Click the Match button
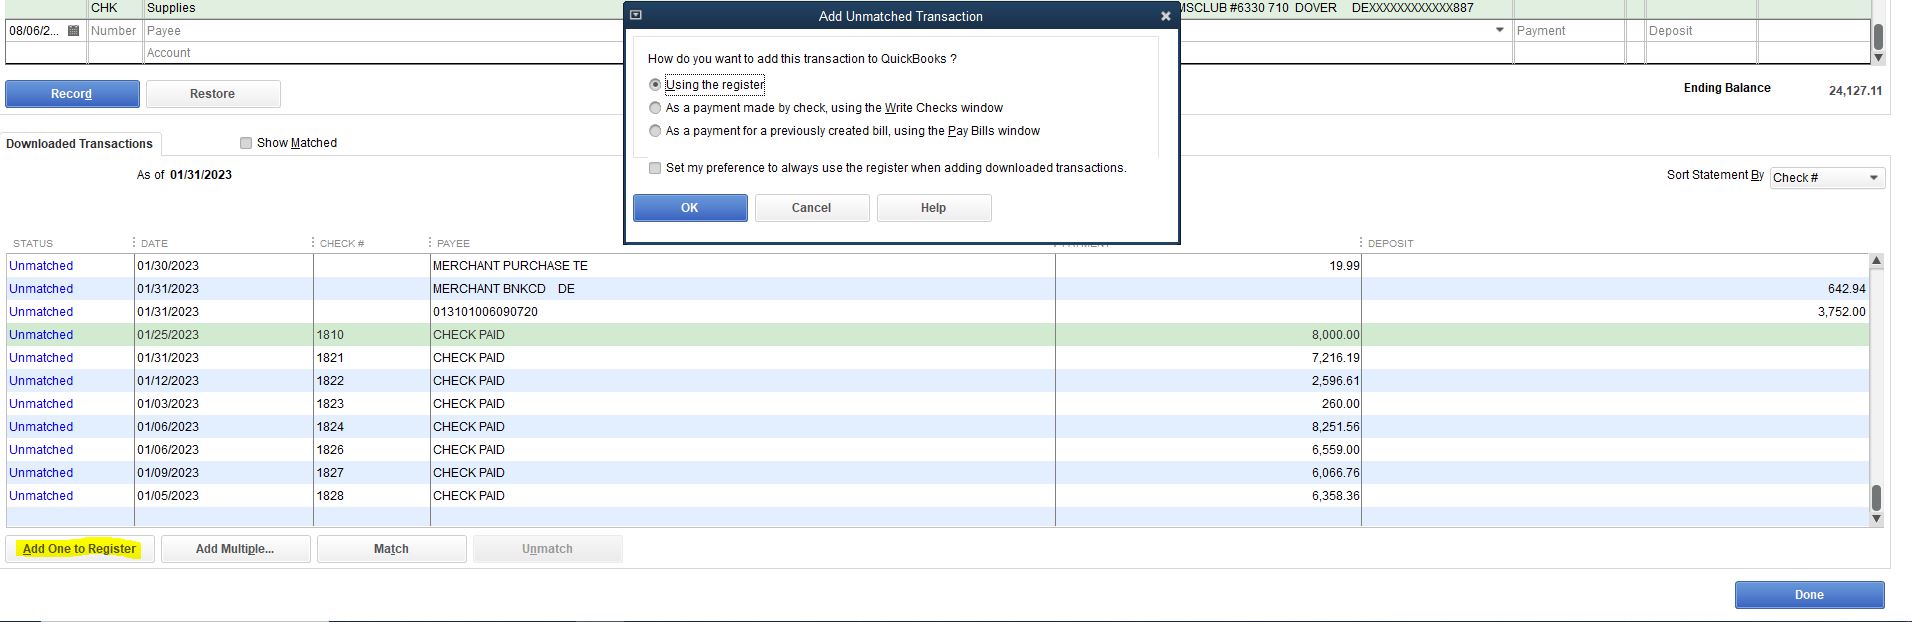1912x622 pixels. point(391,549)
